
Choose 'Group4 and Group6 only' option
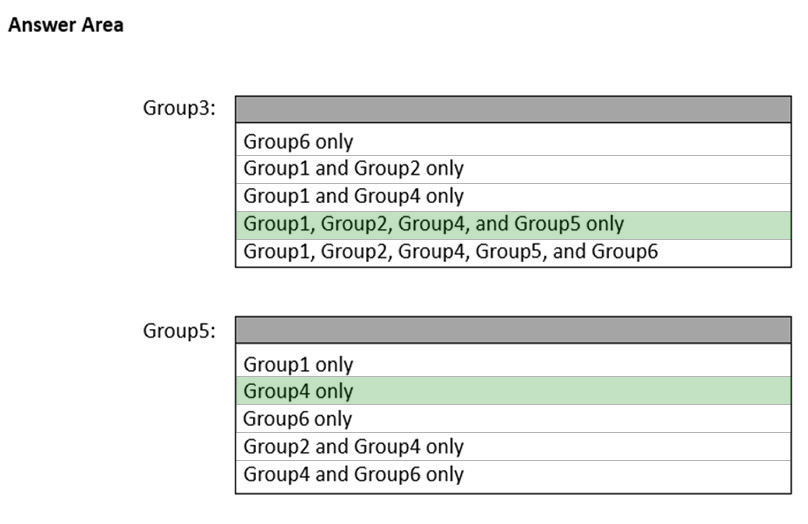click(x=353, y=473)
